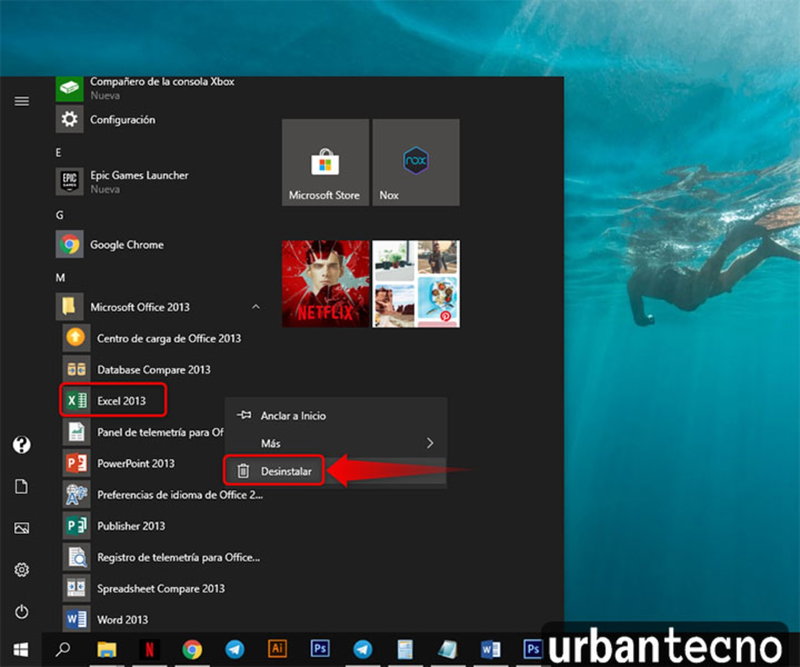
Task: Open first Photoshop icon in taskbar
Action: coord(320,649)
